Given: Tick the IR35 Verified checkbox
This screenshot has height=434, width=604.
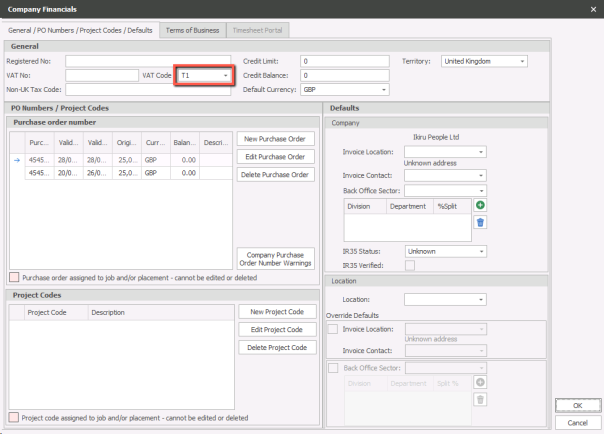Looking at the screenshot, I should pyautogui.click(x=410, y=265).
